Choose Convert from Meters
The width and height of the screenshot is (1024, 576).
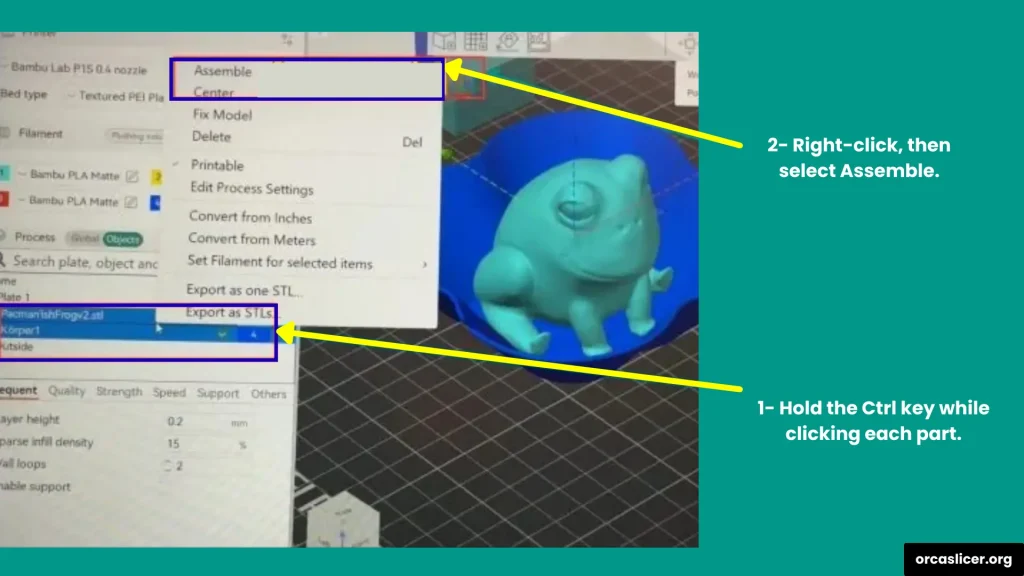tap(251, 239)
